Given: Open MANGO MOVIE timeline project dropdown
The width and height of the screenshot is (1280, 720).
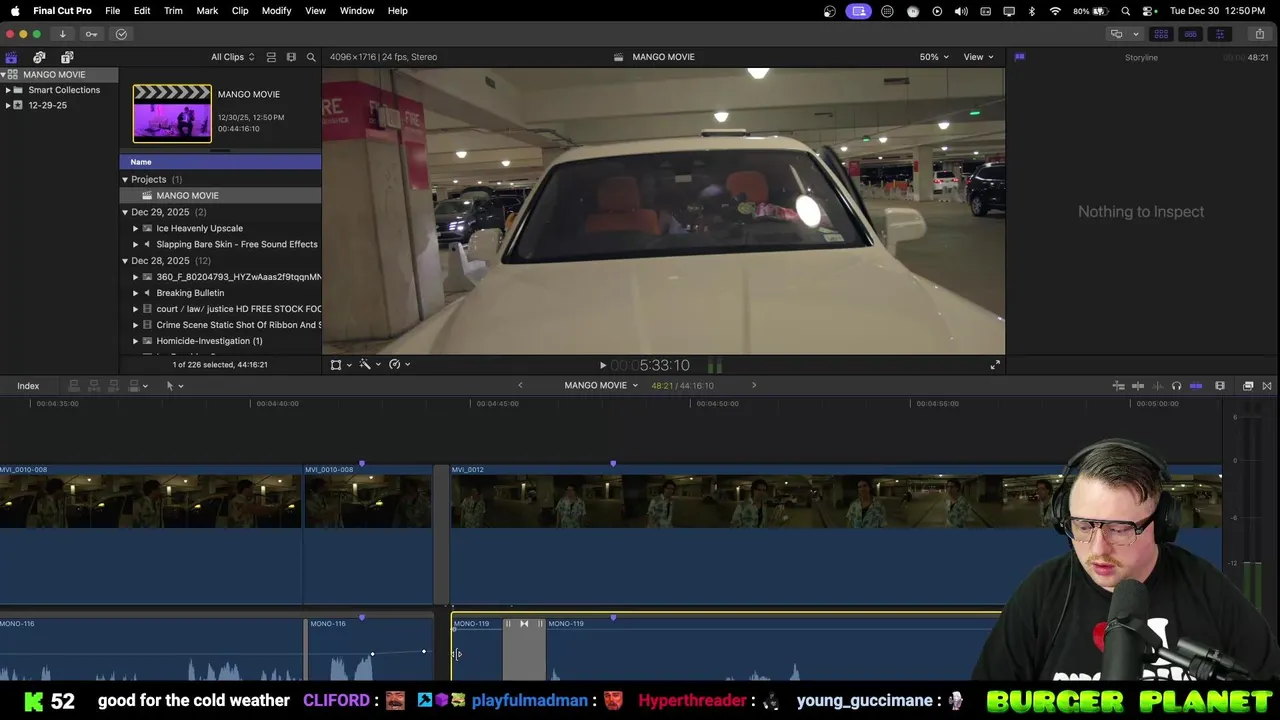Looking at the screenshot, I should point(601,386).
